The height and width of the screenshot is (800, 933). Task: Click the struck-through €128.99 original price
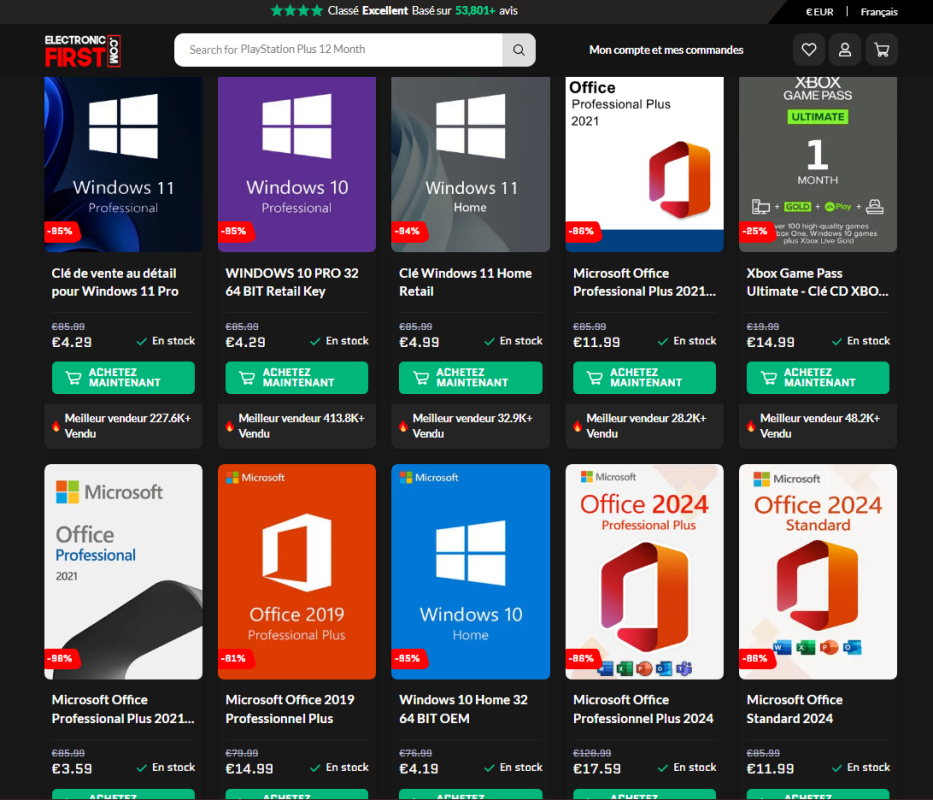(591, 753)
